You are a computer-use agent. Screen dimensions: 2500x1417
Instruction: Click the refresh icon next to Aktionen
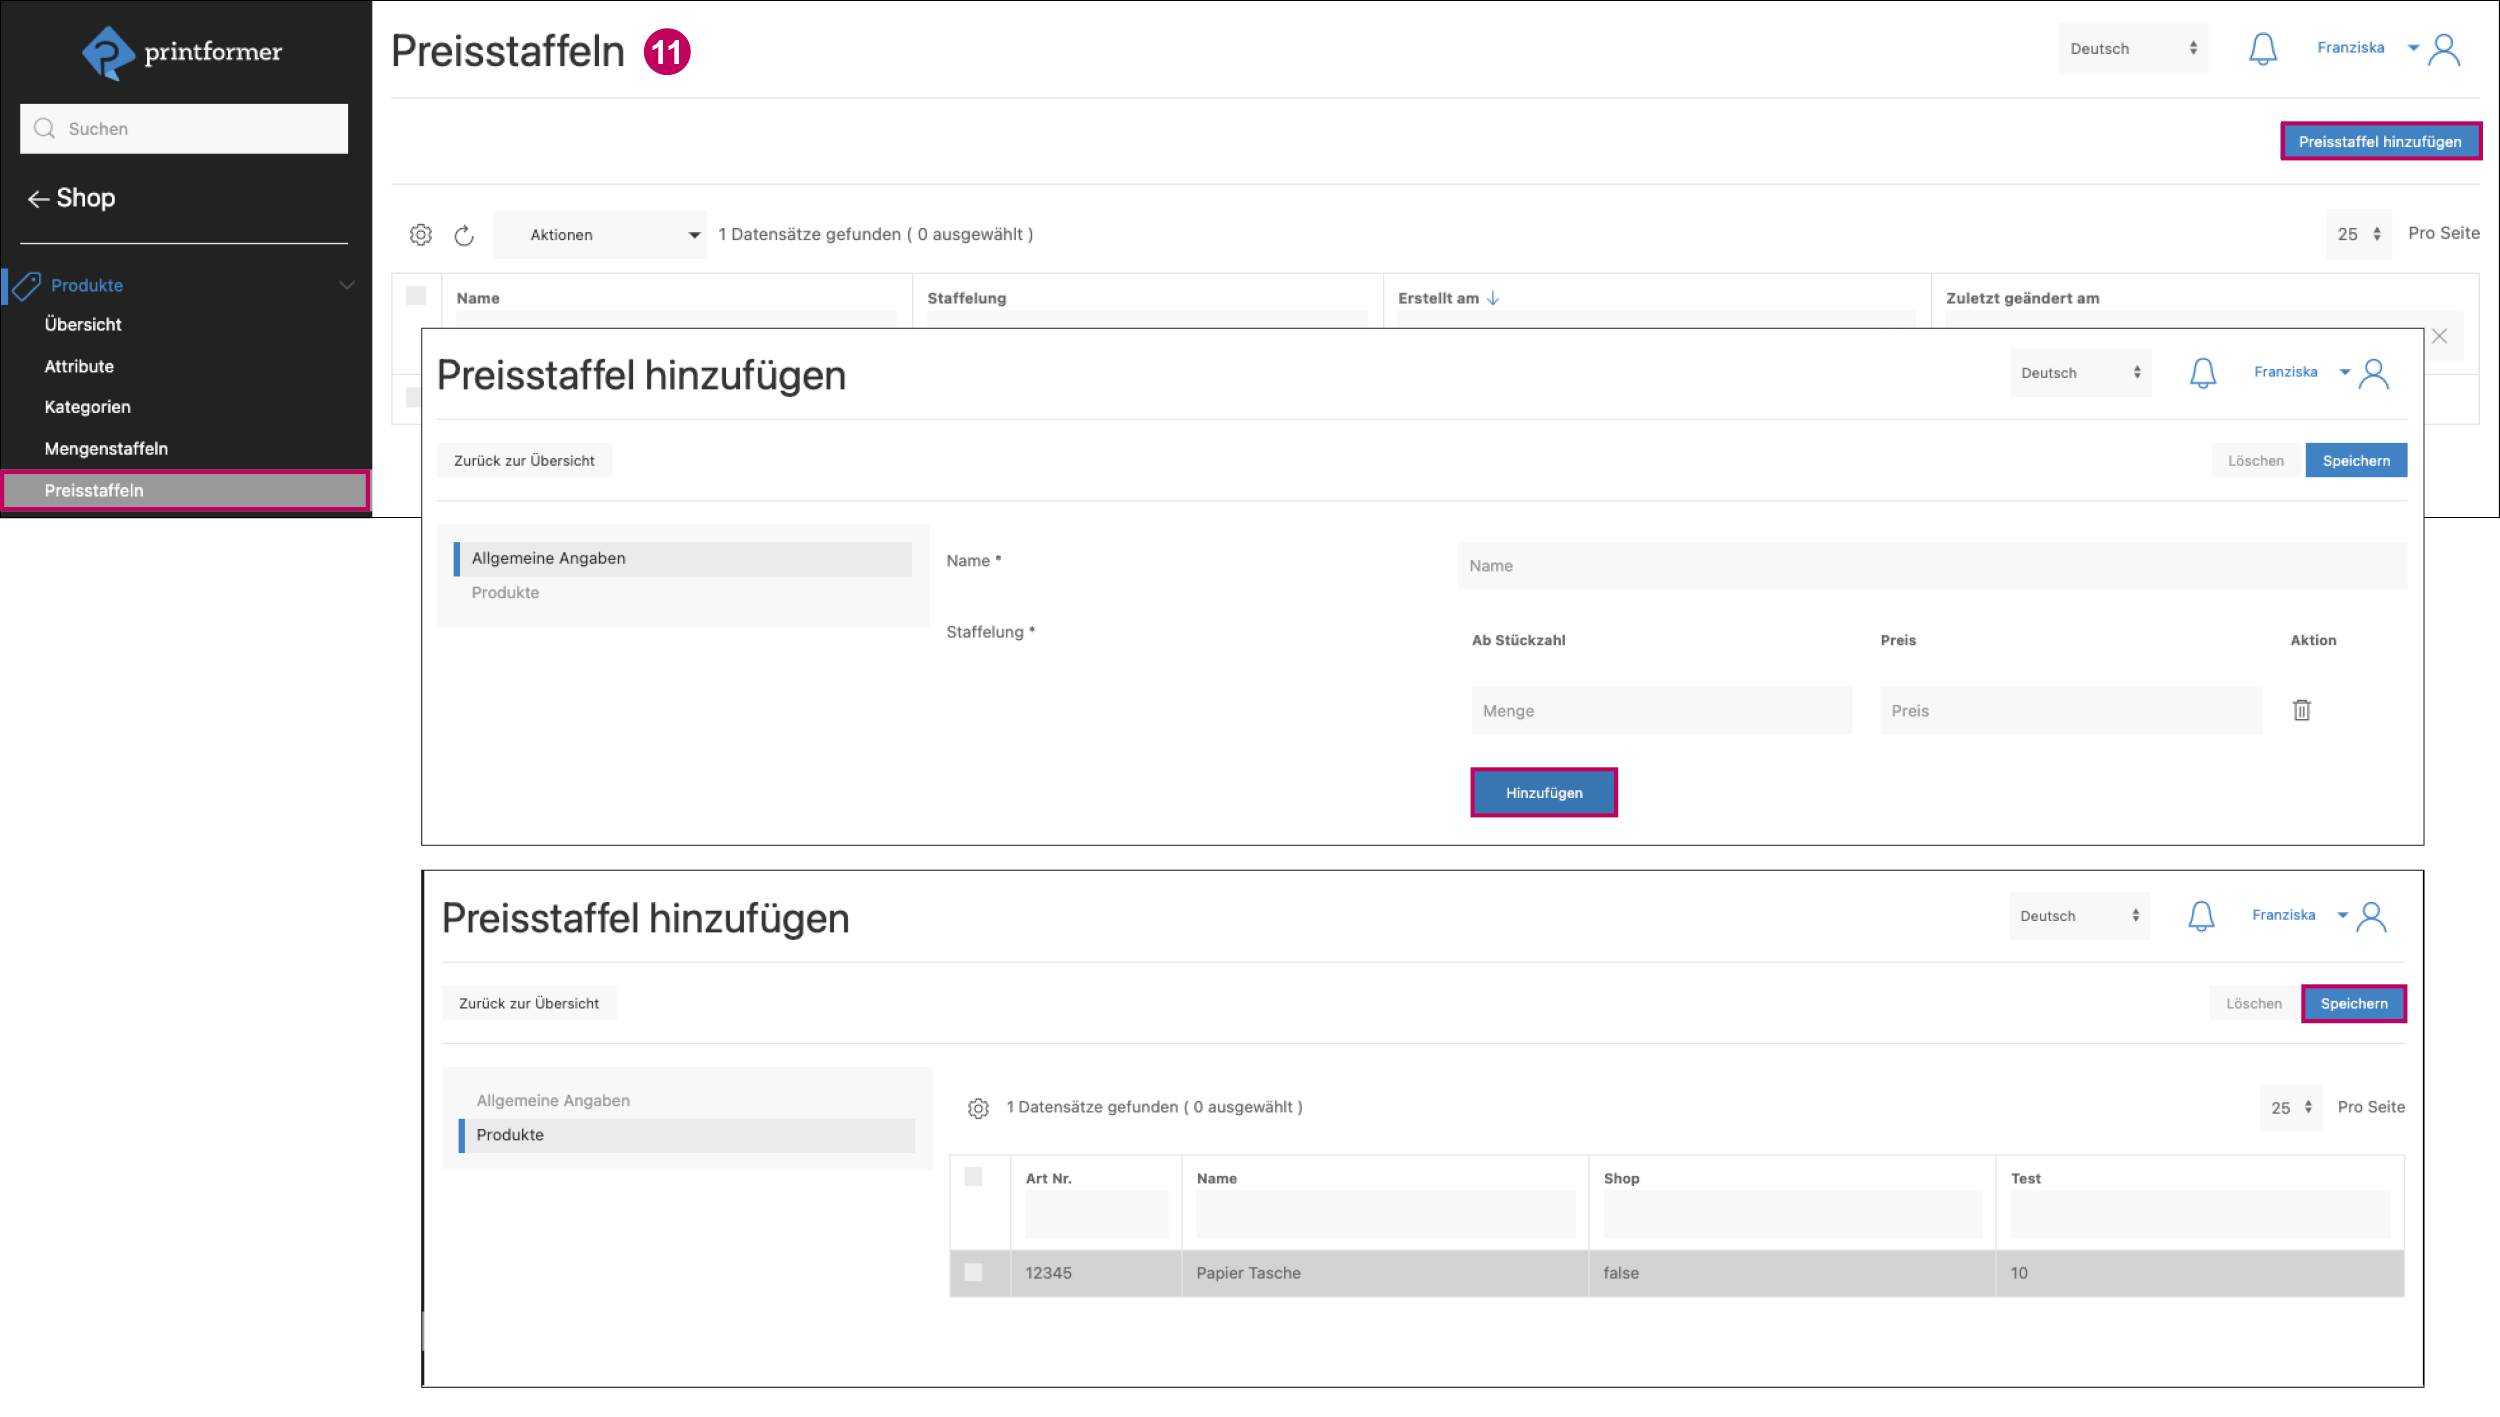point(464,235)
